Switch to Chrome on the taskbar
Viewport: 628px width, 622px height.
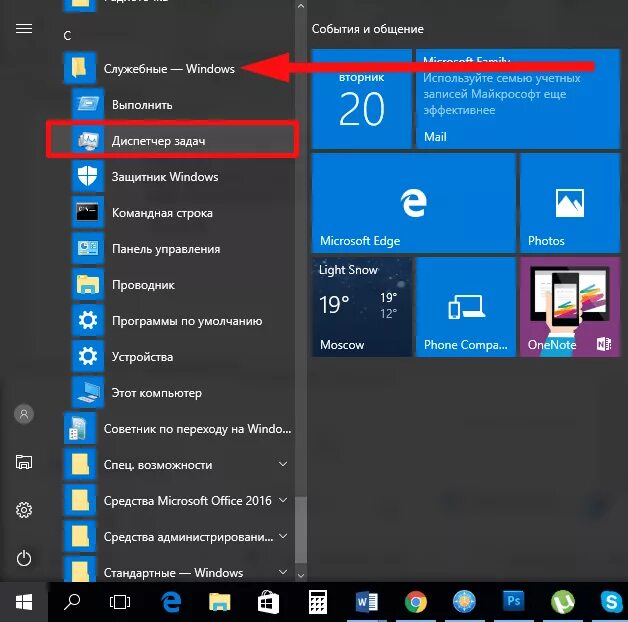[x=415, y=602]
